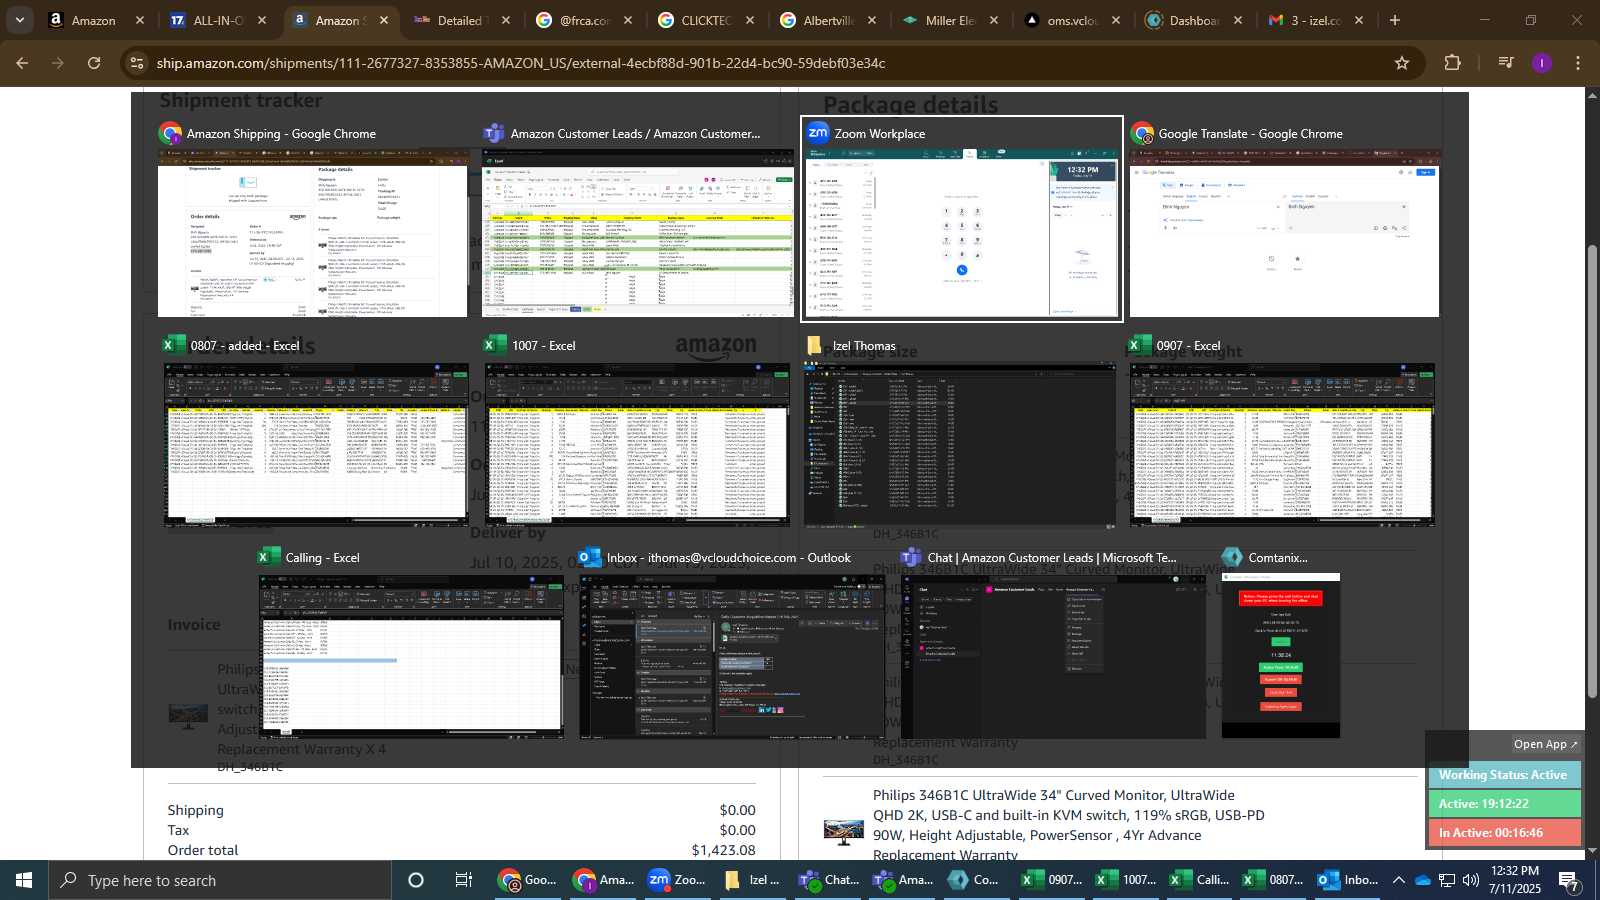Click the taskbar search box
The height and width of the screenshot is (900, 1600).
pos(220,880)
